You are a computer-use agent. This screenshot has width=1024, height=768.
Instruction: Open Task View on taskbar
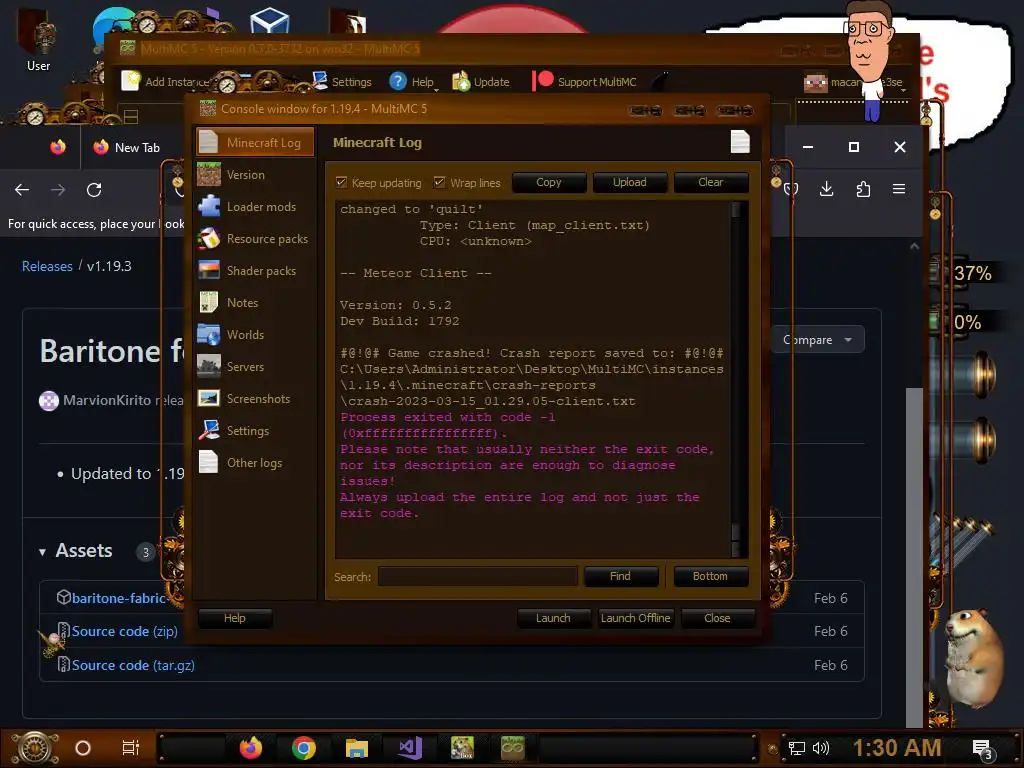131,748
